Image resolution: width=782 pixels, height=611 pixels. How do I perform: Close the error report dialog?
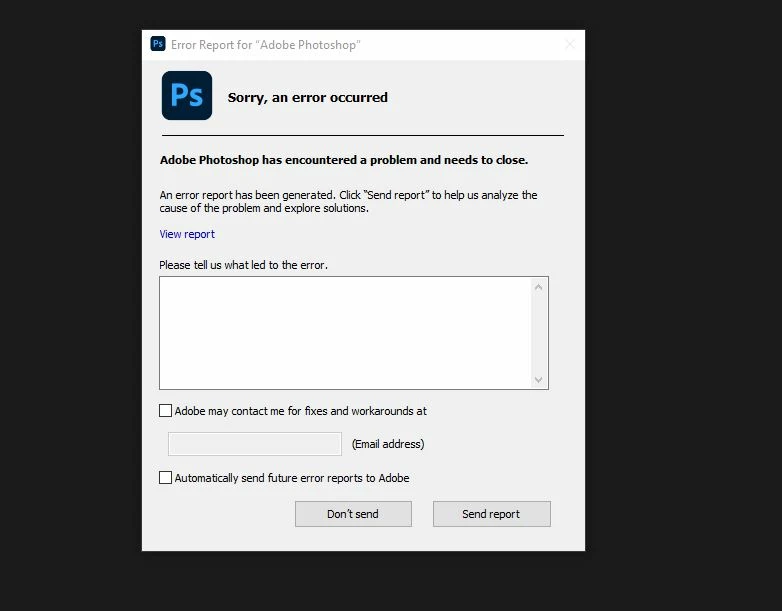[x=570, y=45]
